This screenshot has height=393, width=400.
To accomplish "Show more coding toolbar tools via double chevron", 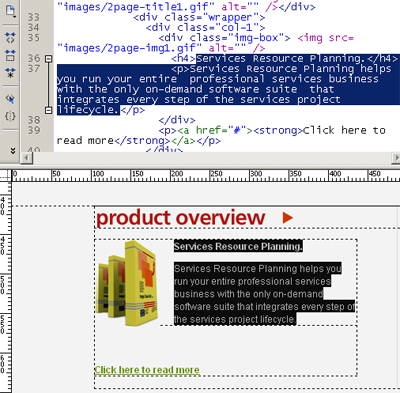I will 13,151.
